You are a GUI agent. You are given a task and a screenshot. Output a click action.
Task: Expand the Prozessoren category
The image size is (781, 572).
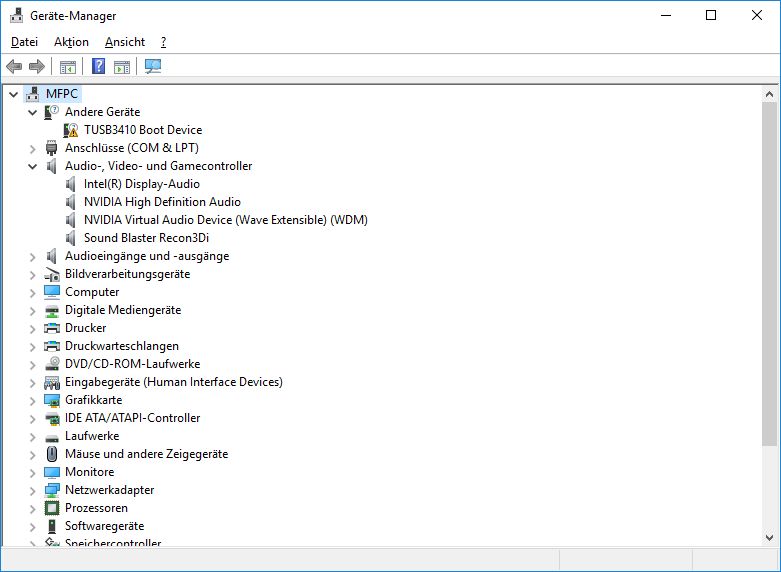coord(32,508)
